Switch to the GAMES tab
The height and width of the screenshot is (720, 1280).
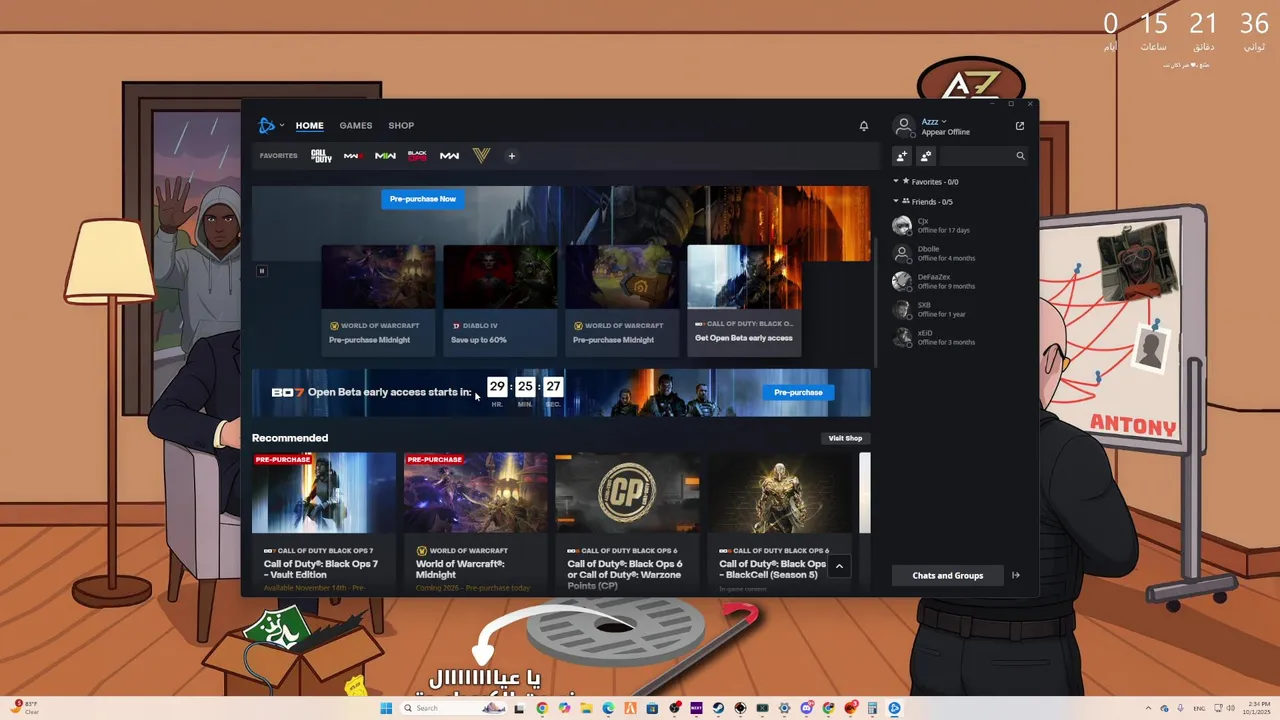(355, 125)
